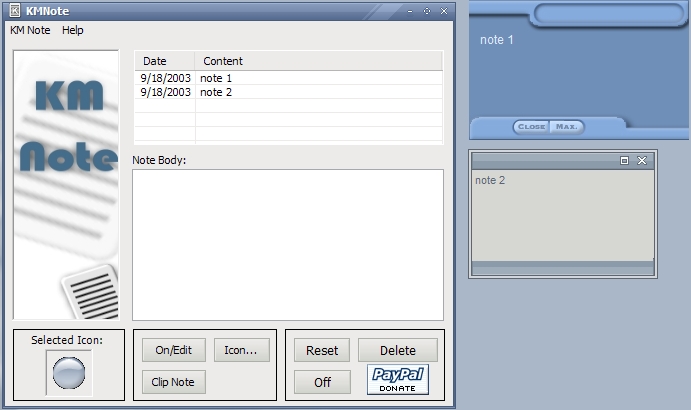This screenshot has height=410, width=691.
Task: Click the Content column header
Action: click(319, 61)
